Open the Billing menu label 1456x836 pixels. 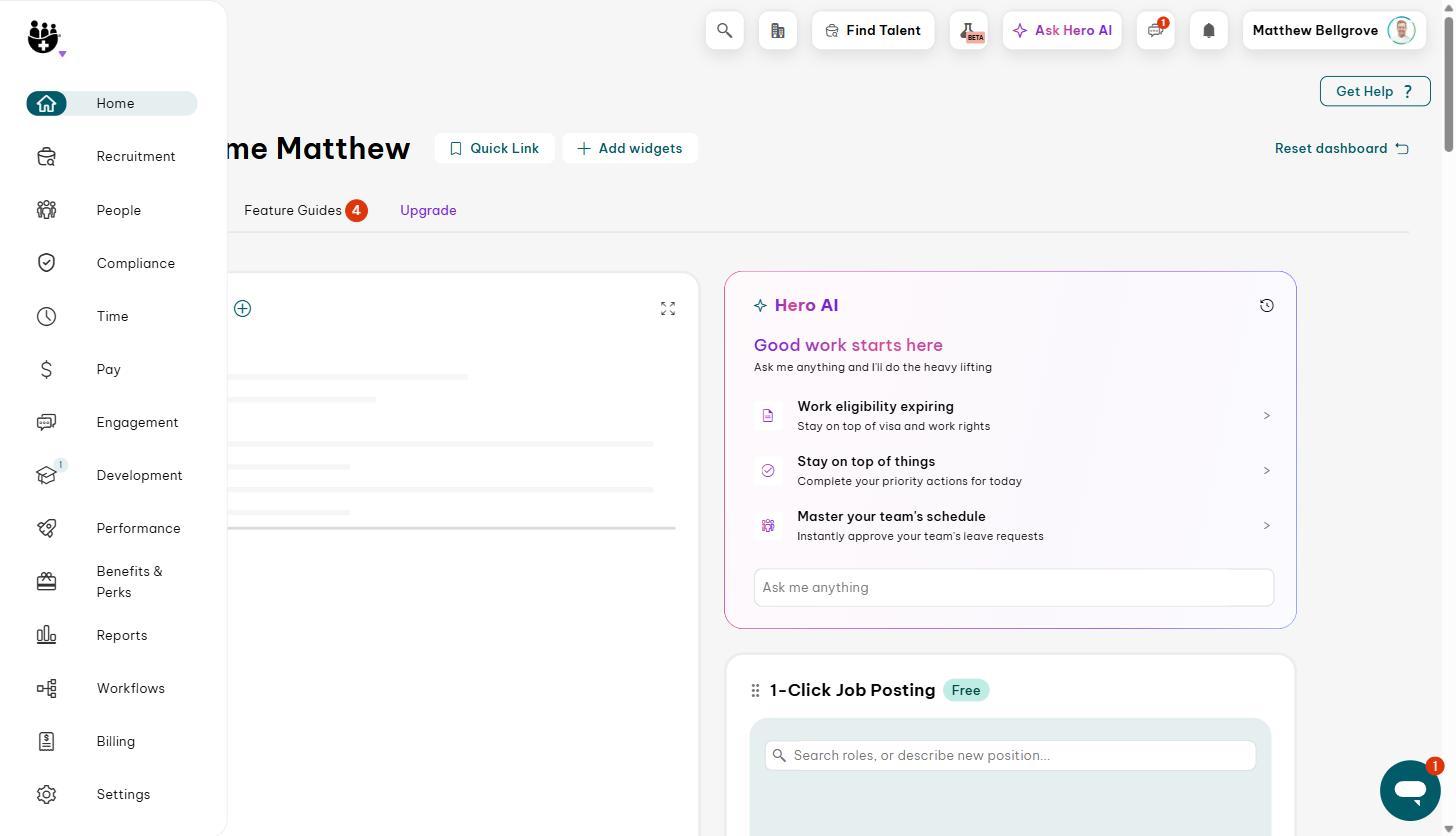pyautogui.click(x=116, y=741)
